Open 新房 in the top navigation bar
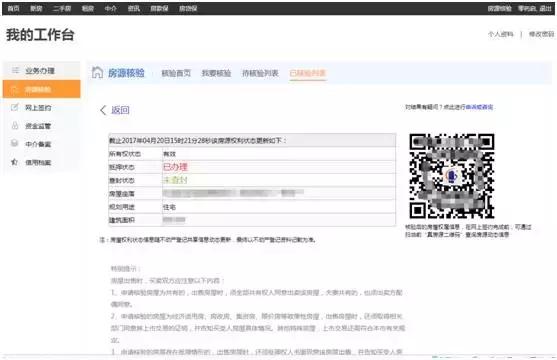Screen dimensions: 557x360 tap(36, 9)
